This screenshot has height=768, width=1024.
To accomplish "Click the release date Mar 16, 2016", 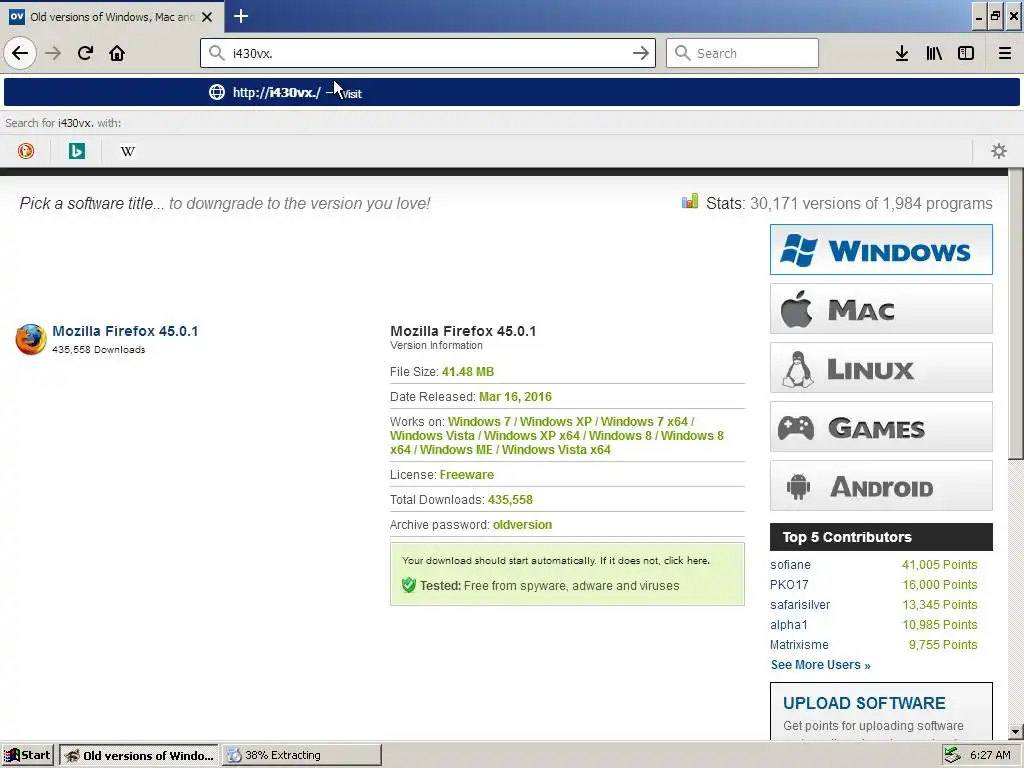I will [x=515, y=396].
